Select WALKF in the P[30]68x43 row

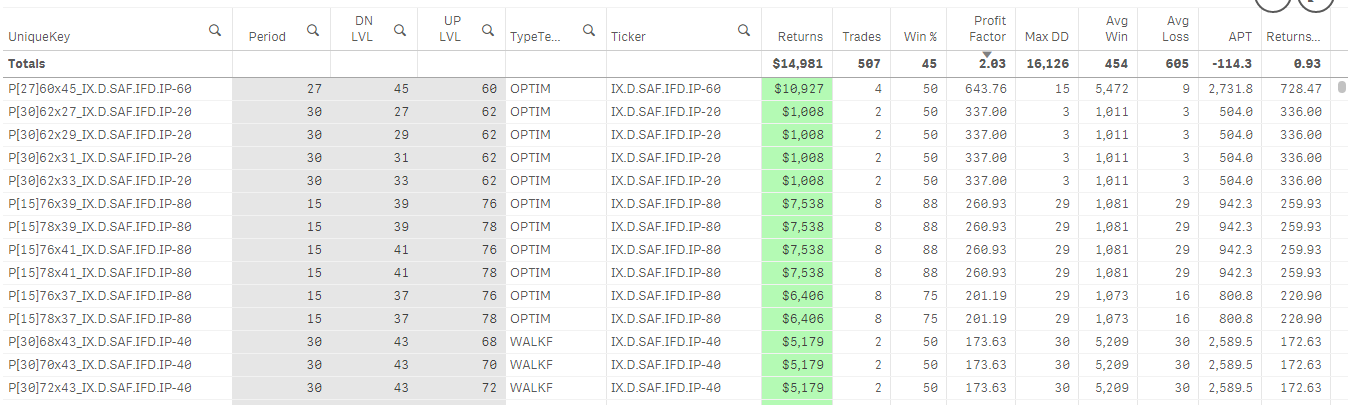(531, 342)
